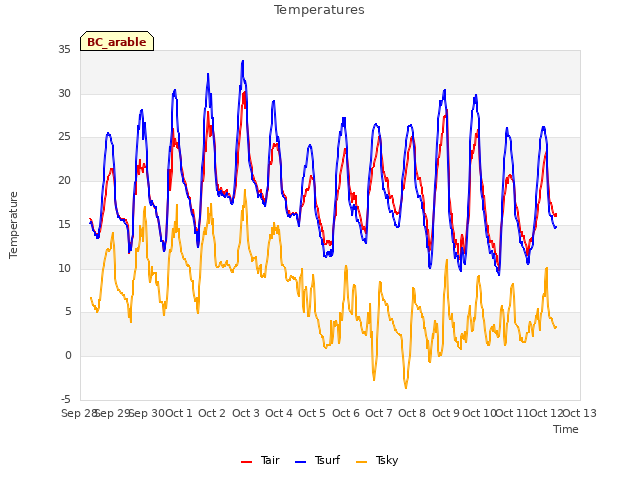Click the Oct 6 x-axis tick label
The height and width of the screenshot is (480, 640).
[346, 413]
